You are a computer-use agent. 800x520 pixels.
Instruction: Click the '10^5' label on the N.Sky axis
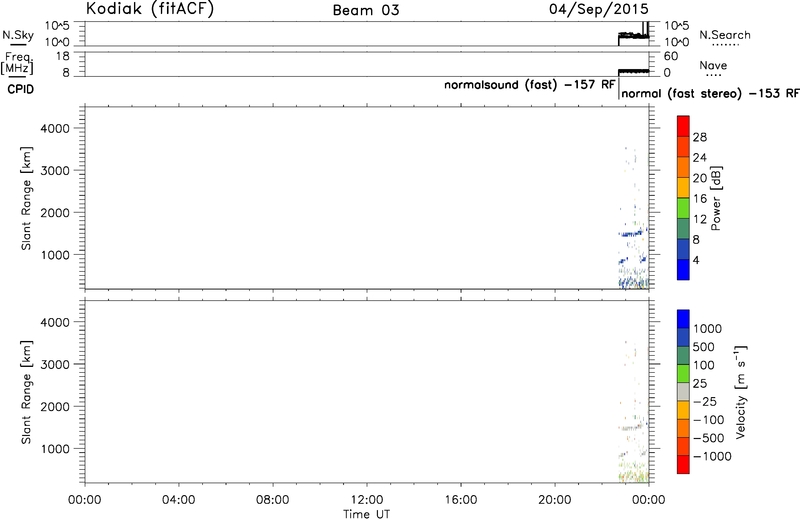click(58, 25)
